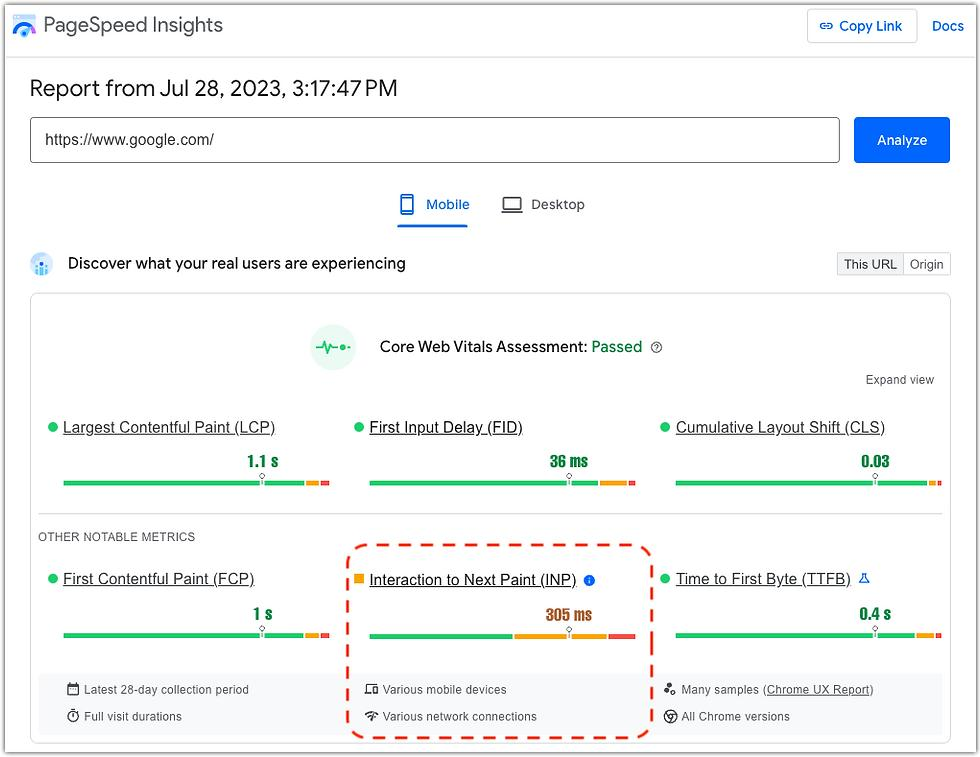Click Various mobile devices text

point(444,689)
